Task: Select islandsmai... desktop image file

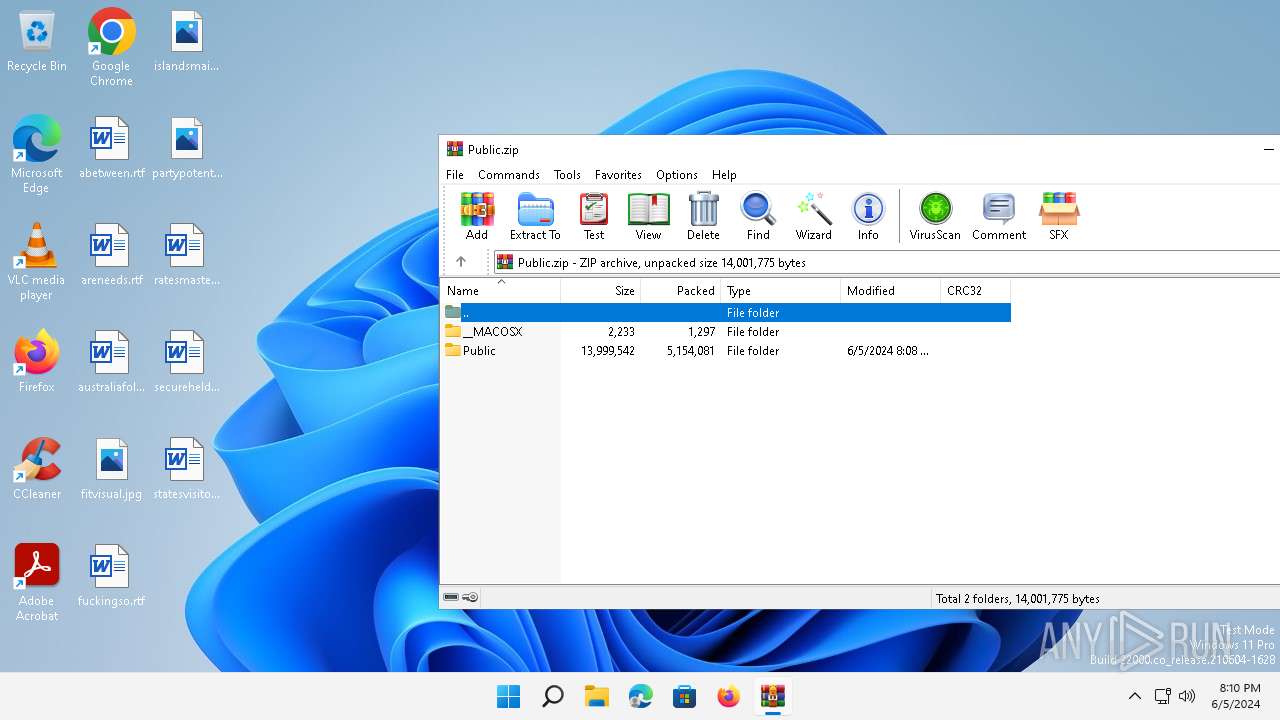Action: coord(186,42)
